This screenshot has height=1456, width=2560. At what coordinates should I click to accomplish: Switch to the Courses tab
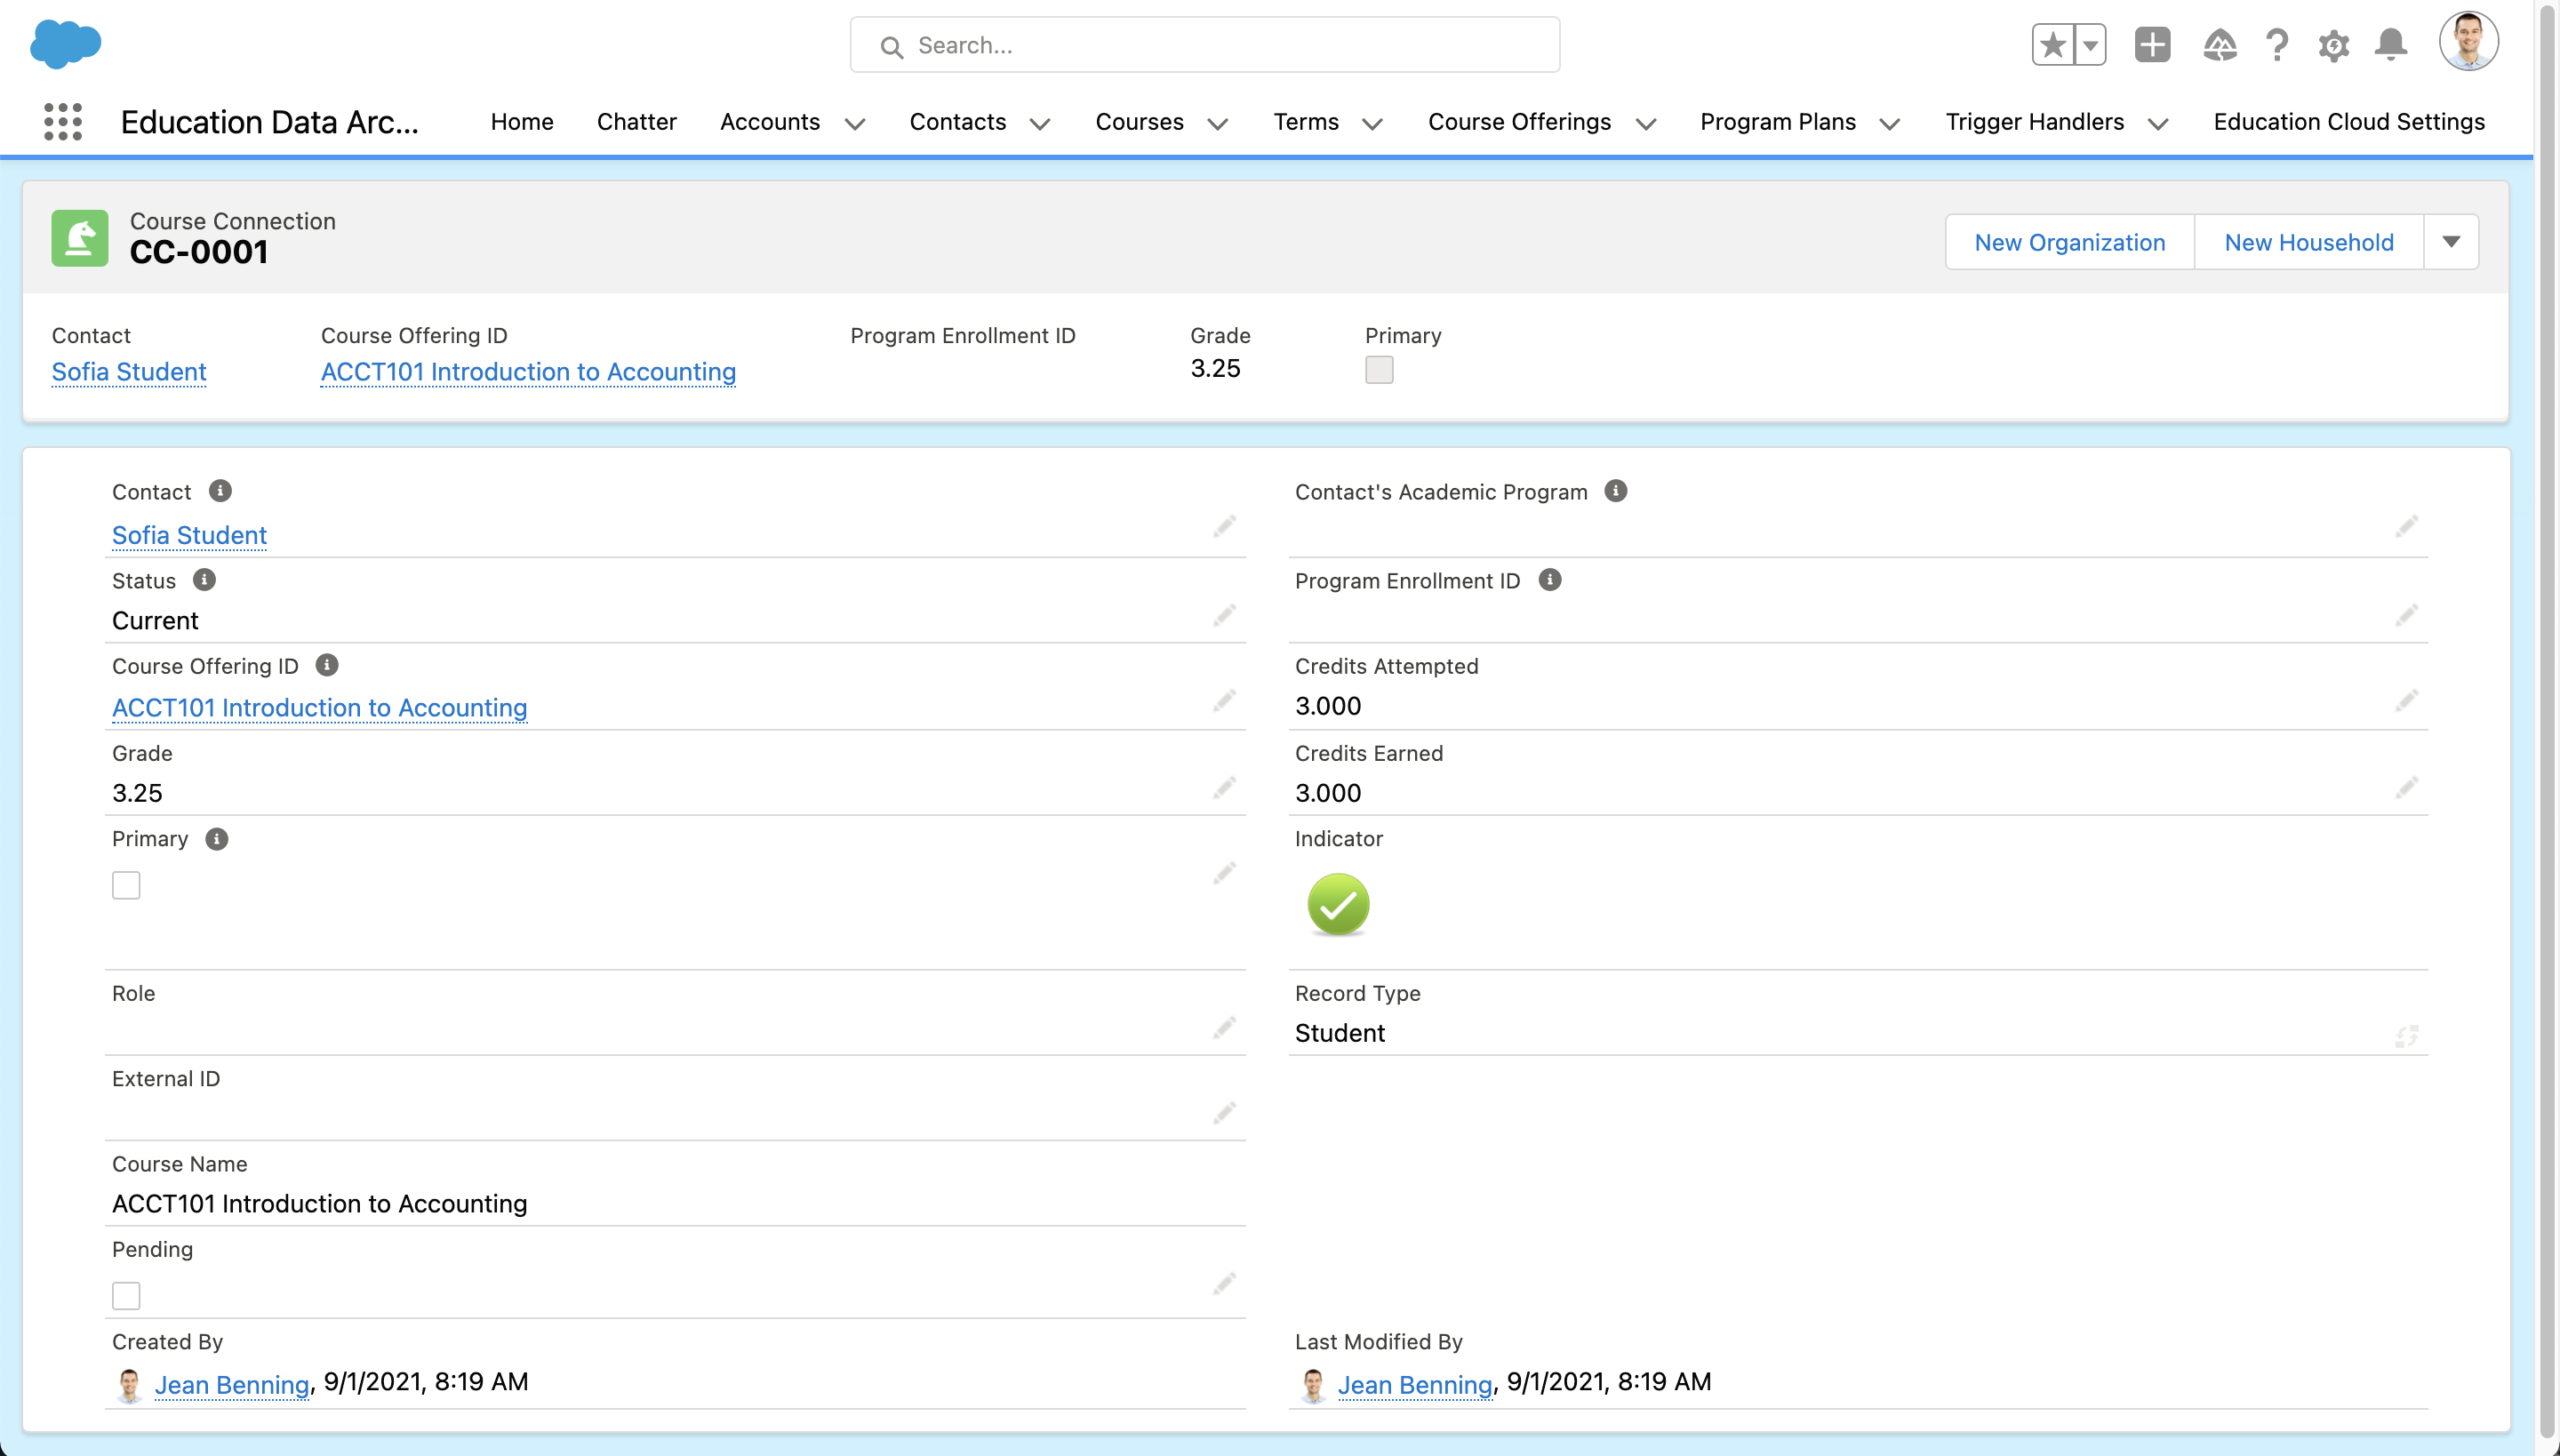tap(1140, 122)
